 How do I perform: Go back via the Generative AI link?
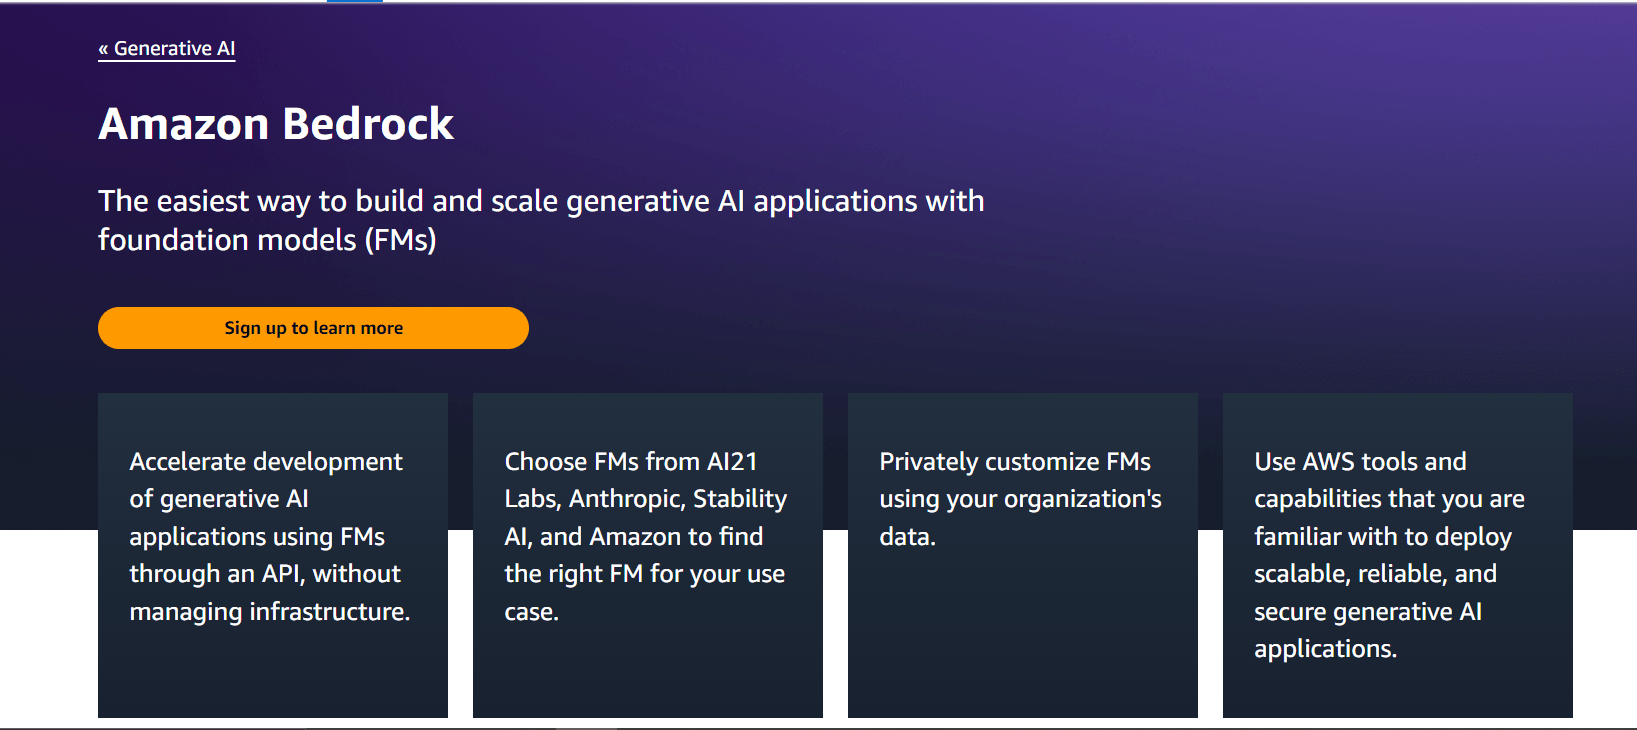pos(167,48)
